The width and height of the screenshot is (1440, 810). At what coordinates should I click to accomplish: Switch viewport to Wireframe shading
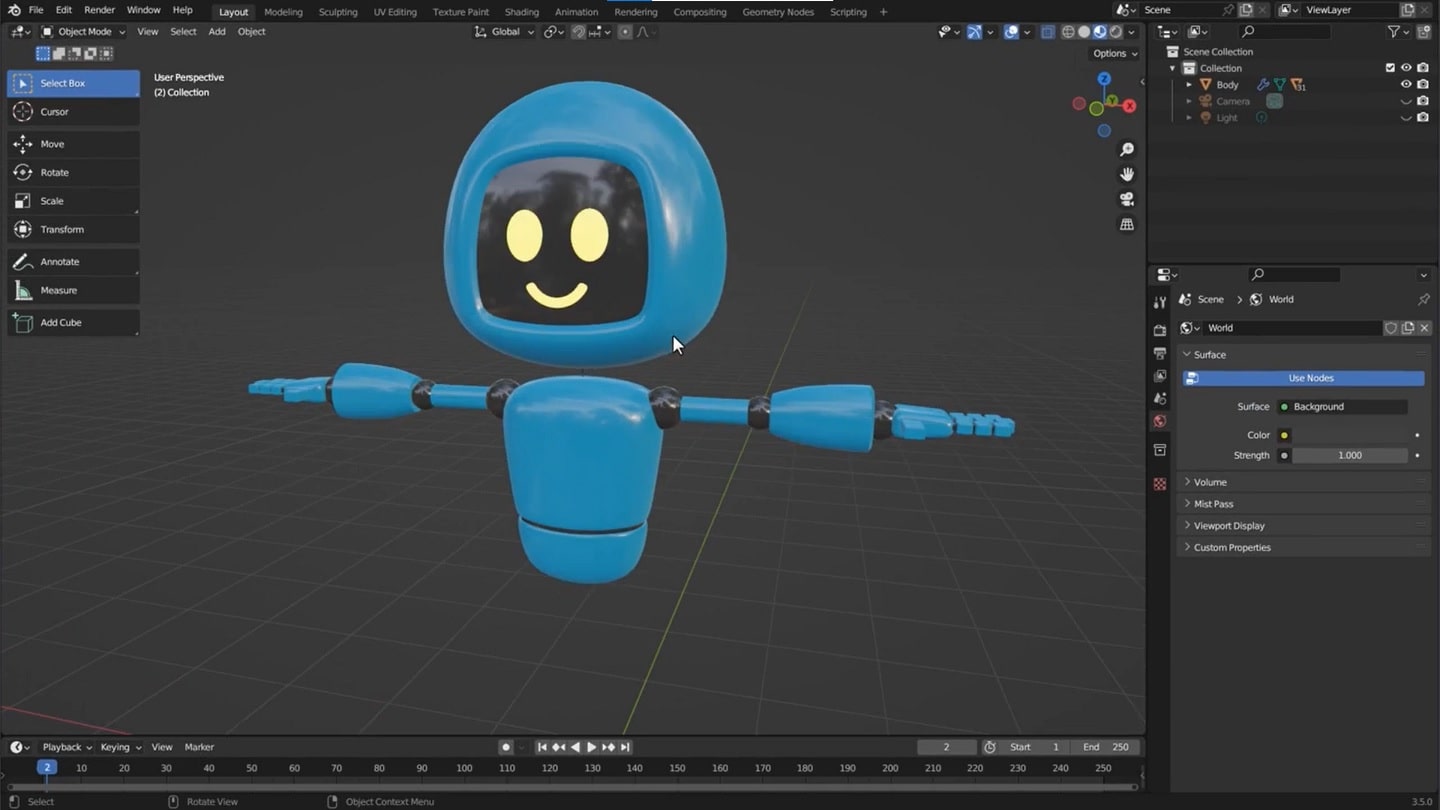pos(1068,32)
